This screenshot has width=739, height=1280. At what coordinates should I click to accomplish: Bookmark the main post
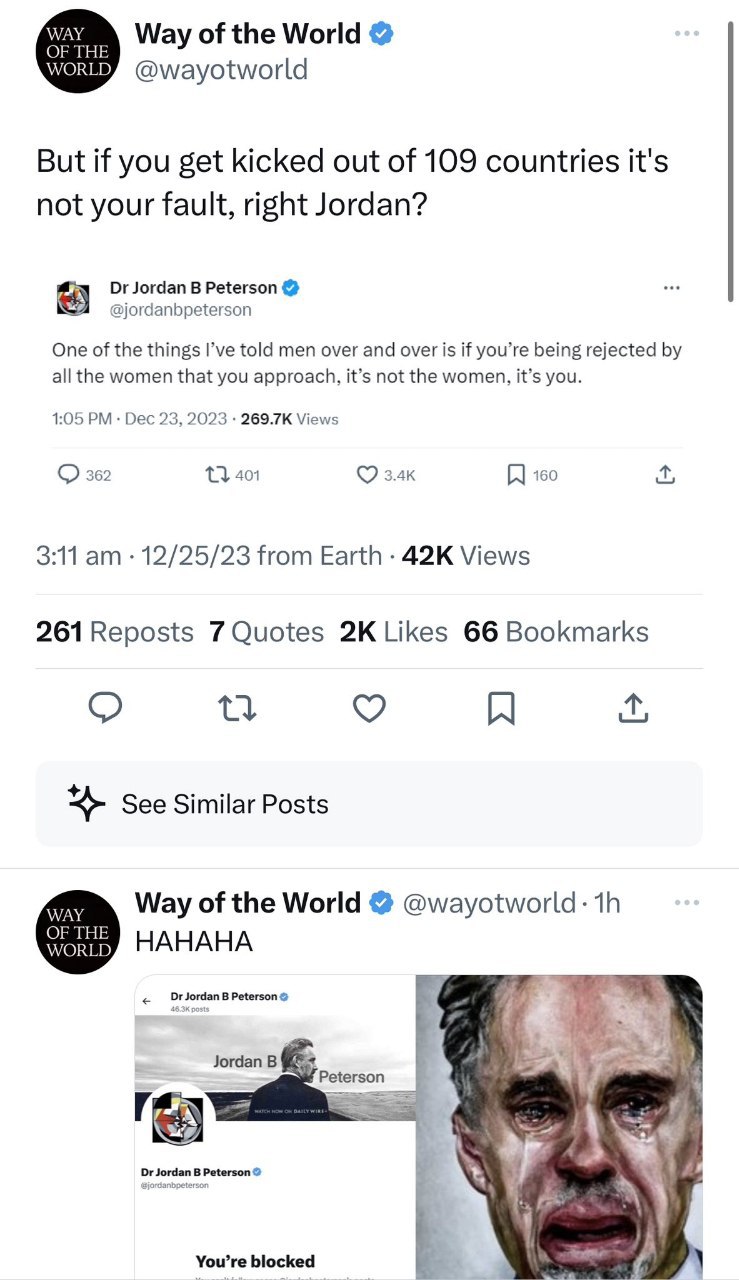coord(500,708)
